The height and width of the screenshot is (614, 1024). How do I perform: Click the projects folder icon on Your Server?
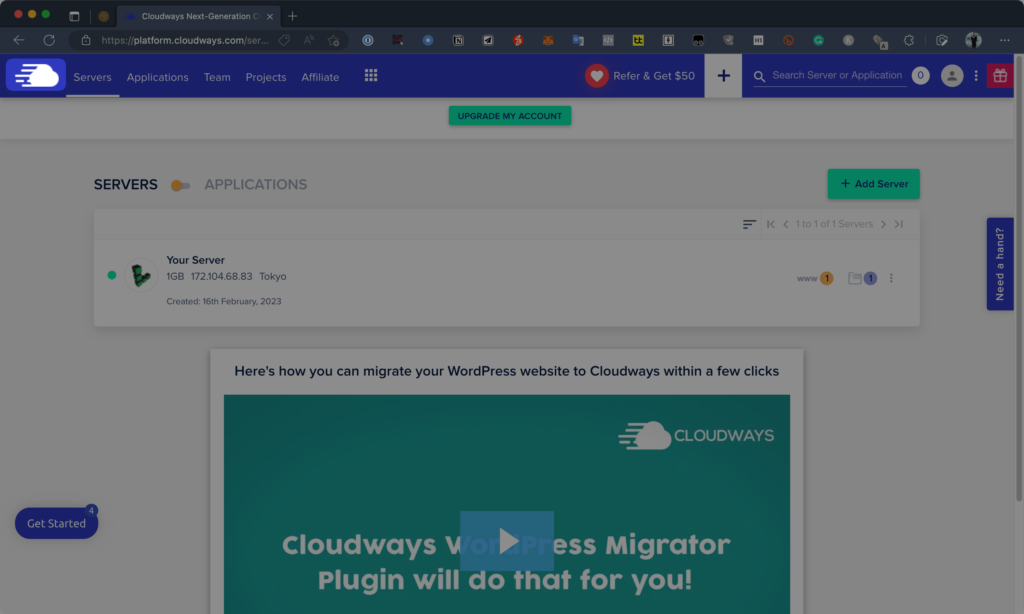[x=854, y=278]
